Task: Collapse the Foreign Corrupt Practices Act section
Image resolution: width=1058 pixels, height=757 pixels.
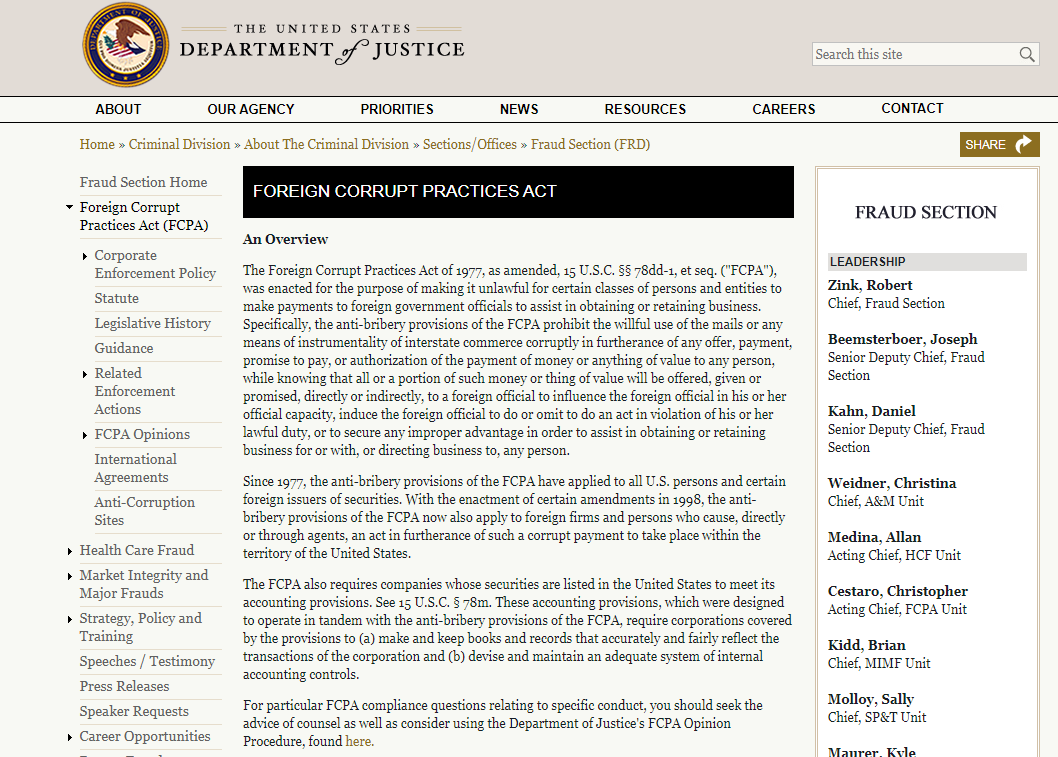Action: [x=69, y=207]
